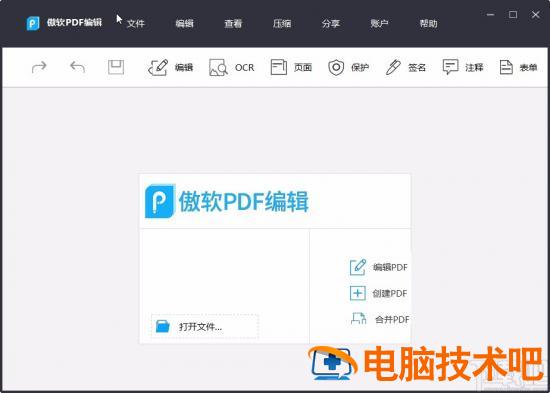This screenshot has height=393, width=550.
Task: Open the 注释 comment tool
Action: tap(463, 67)
